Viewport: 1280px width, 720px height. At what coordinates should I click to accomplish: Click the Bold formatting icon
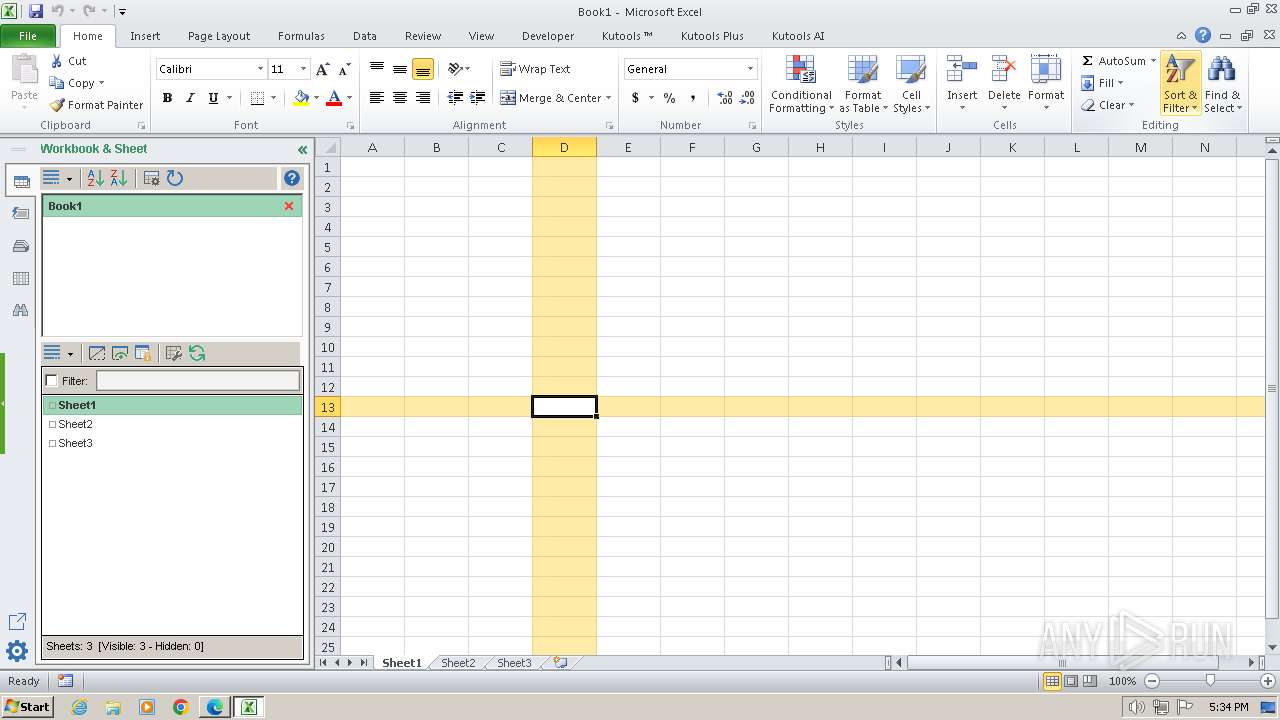[x=167, y=98]
